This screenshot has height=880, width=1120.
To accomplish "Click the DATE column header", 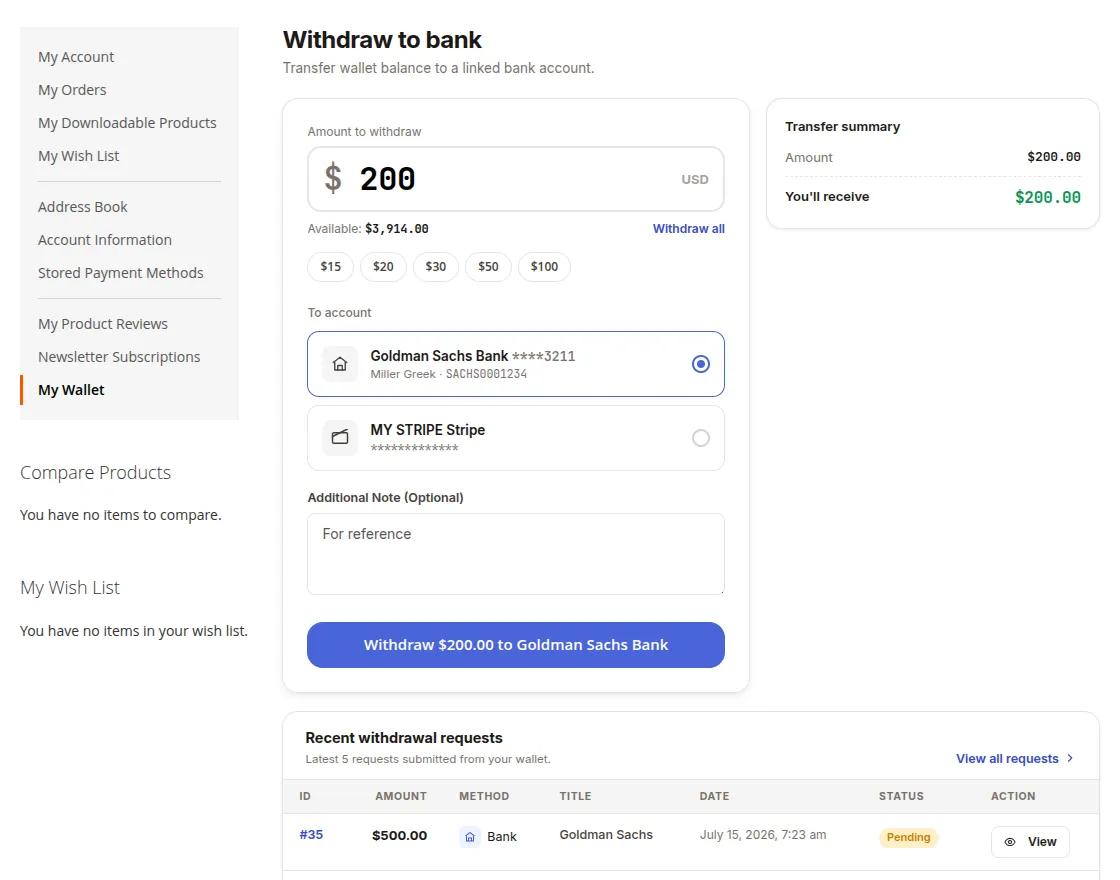I will tap(714, 796).
